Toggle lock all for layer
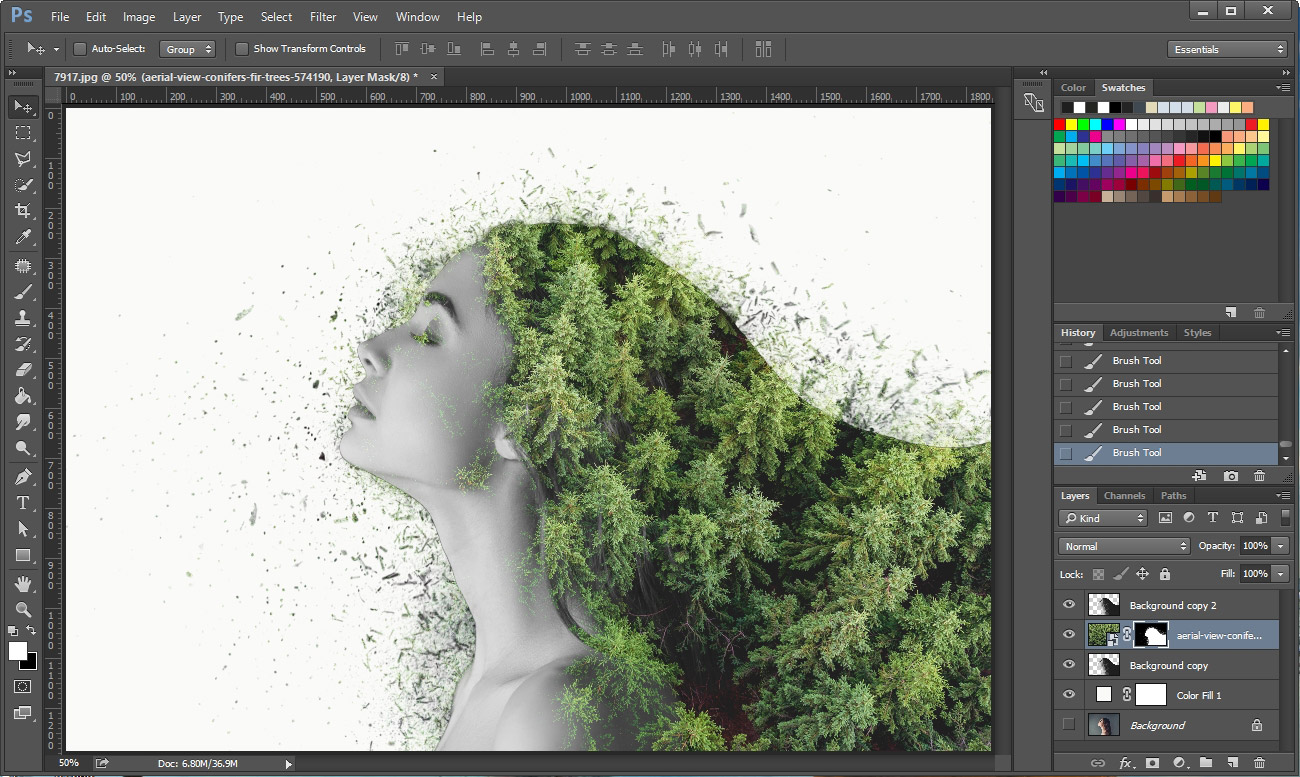This screenshot has width=1300, height=777. pos(1165,574)
